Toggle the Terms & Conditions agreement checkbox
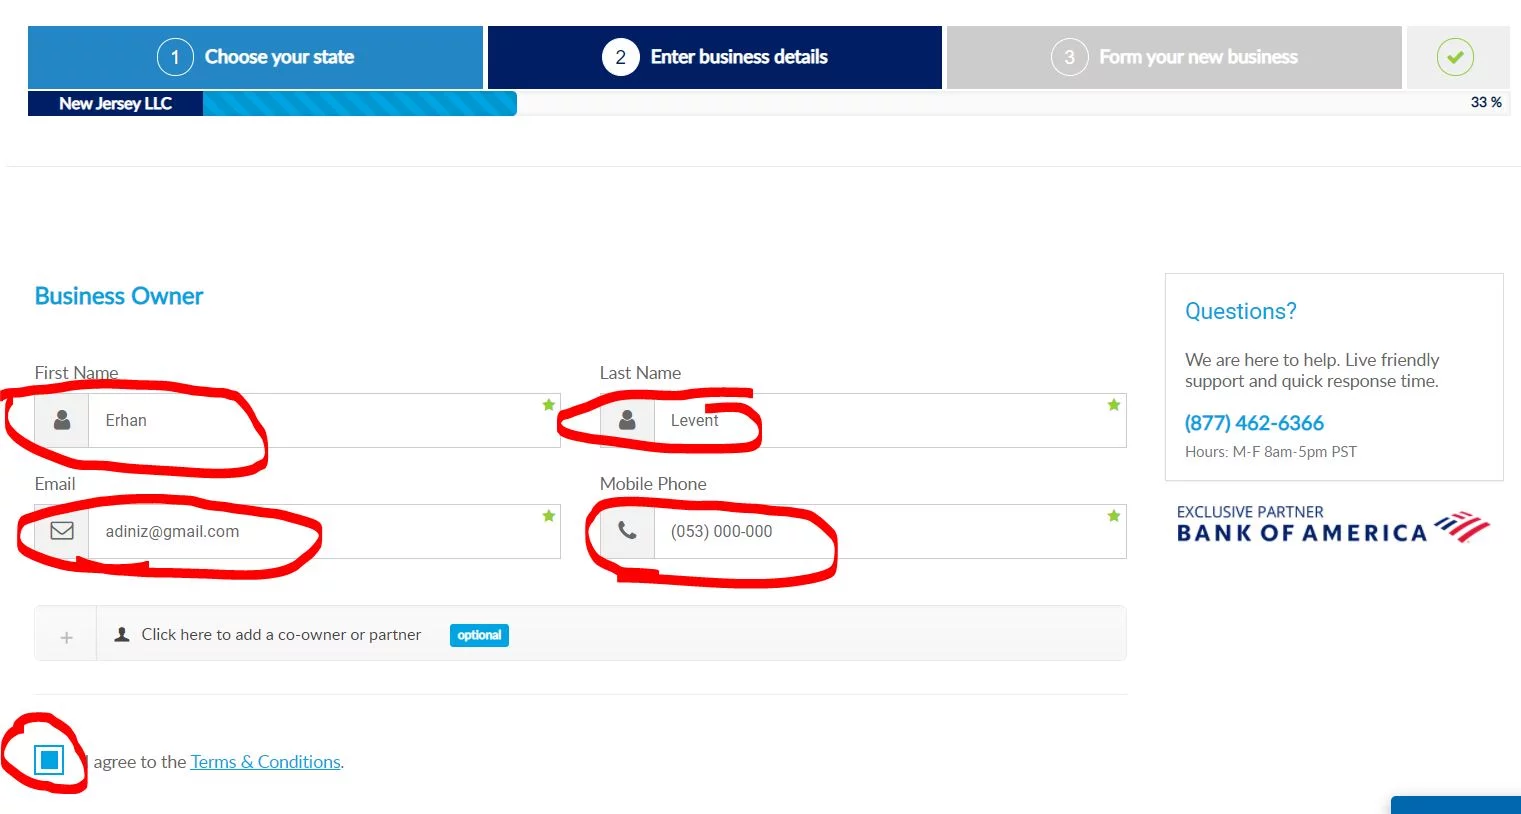The image size is (1521, 814). click(x=49, y=760)
